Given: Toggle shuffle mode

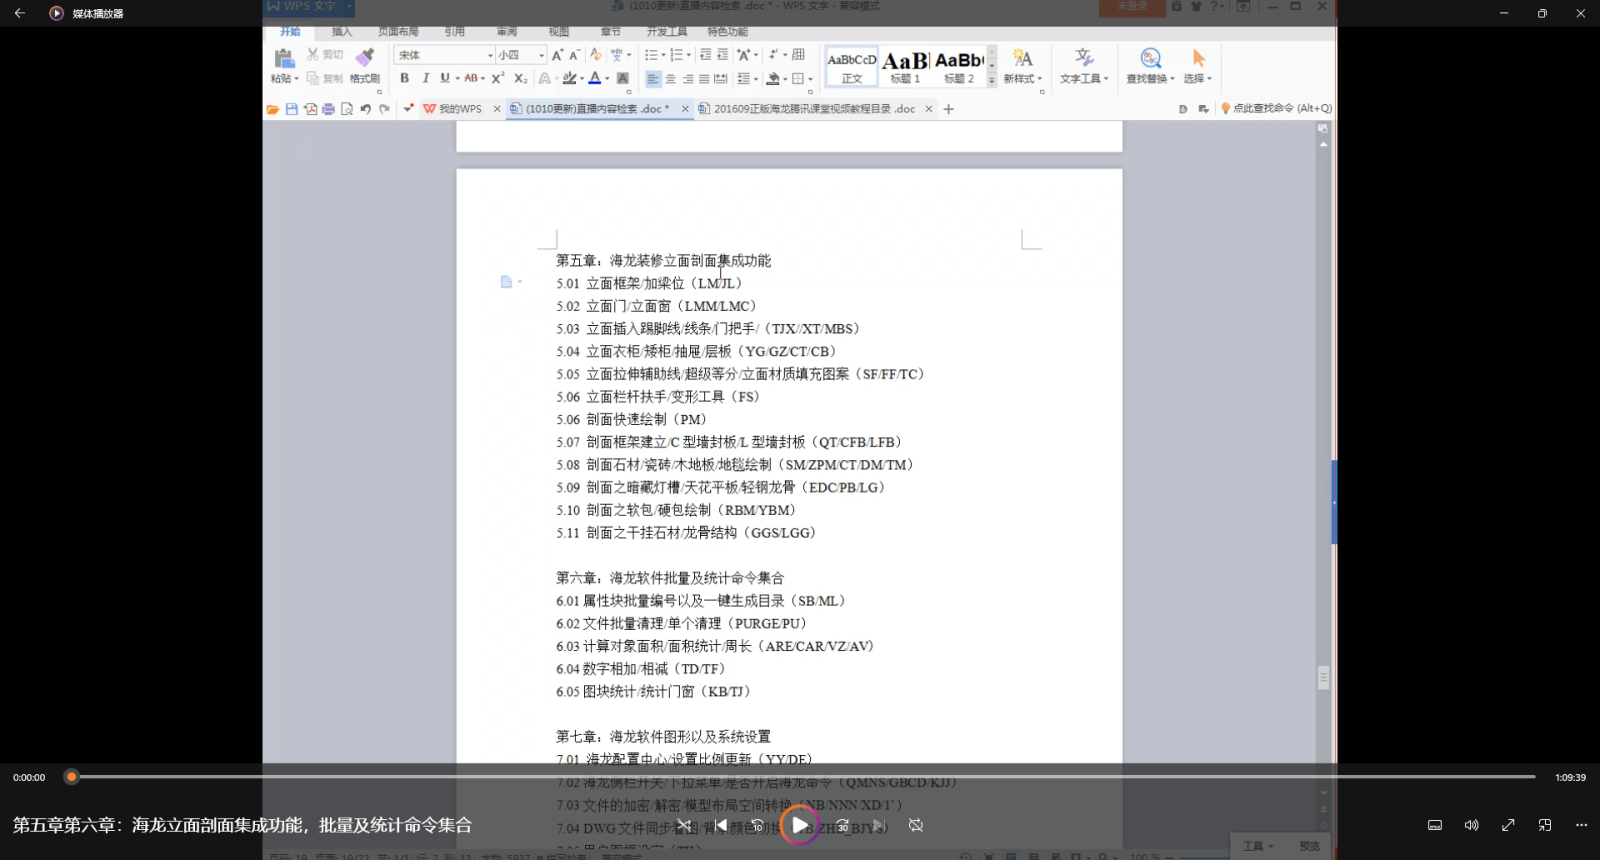Looking at the screenshot, I should (x=684, y=825).
